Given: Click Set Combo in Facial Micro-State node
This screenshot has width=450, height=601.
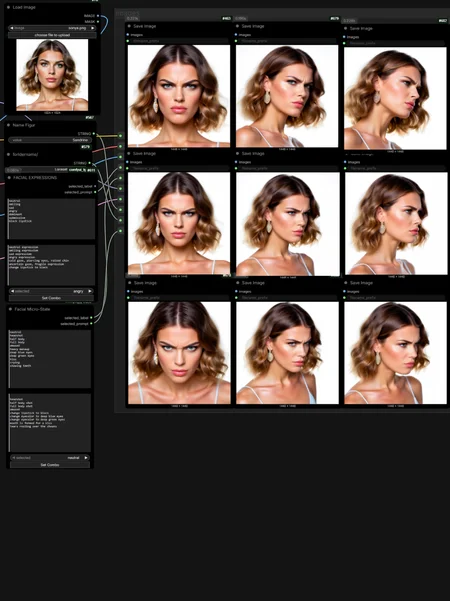Looking at the screenshot, I should [50, 465].
